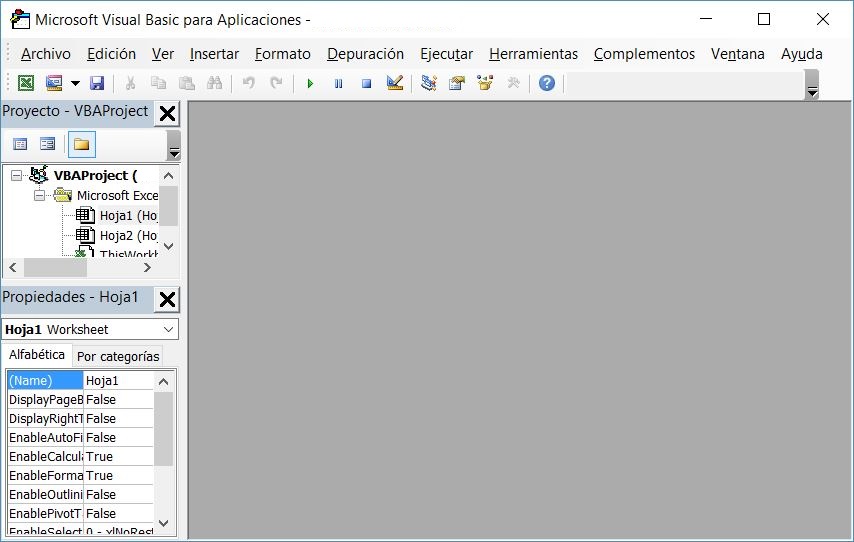
Task: Click the DisplayRightToLeft False value
Action: pos(119,418)
